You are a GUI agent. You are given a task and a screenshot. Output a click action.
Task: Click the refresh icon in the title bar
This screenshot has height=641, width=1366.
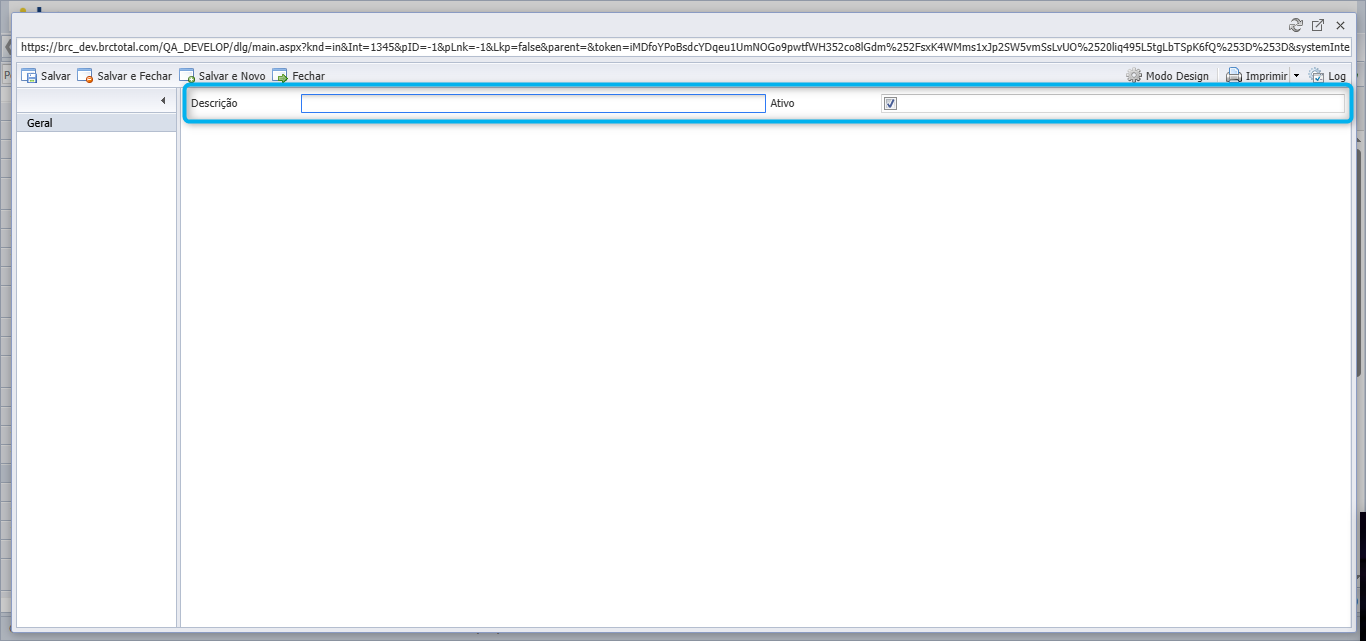[1296, 25]
